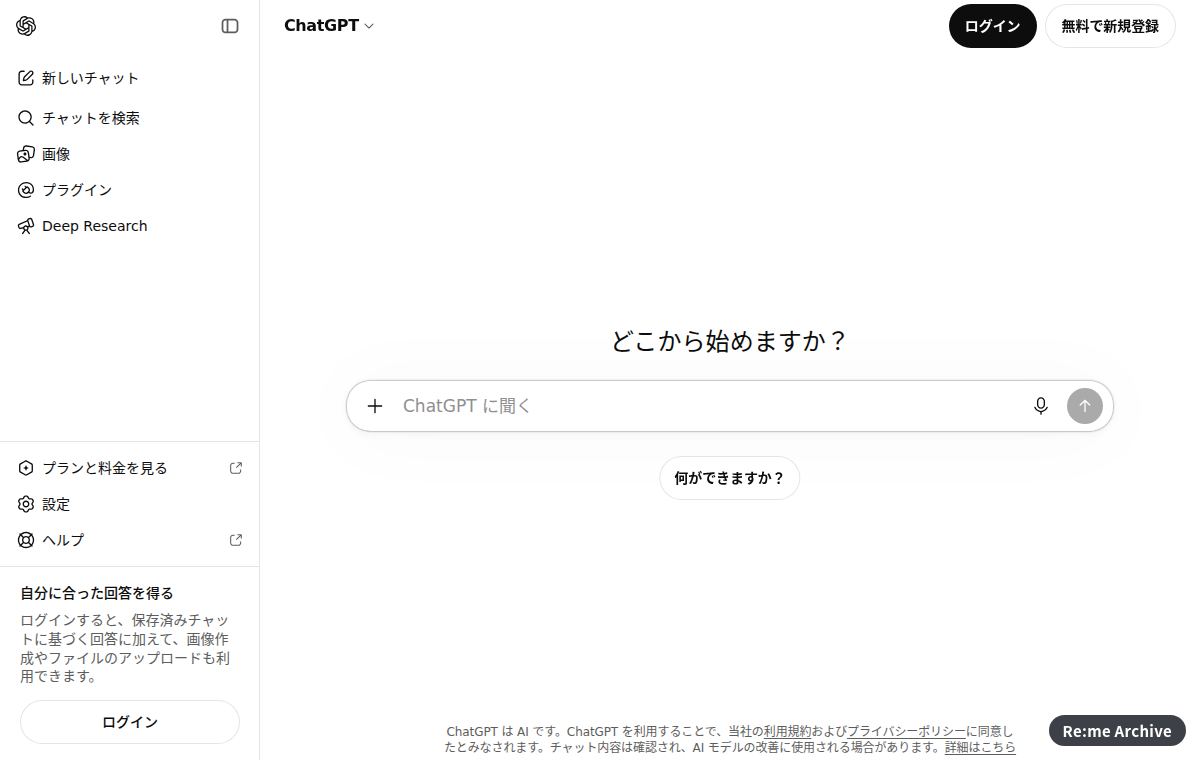This screenshot has width=1200, height=760.
Task: Click the settings gear icon
Action: click(26, 504)
